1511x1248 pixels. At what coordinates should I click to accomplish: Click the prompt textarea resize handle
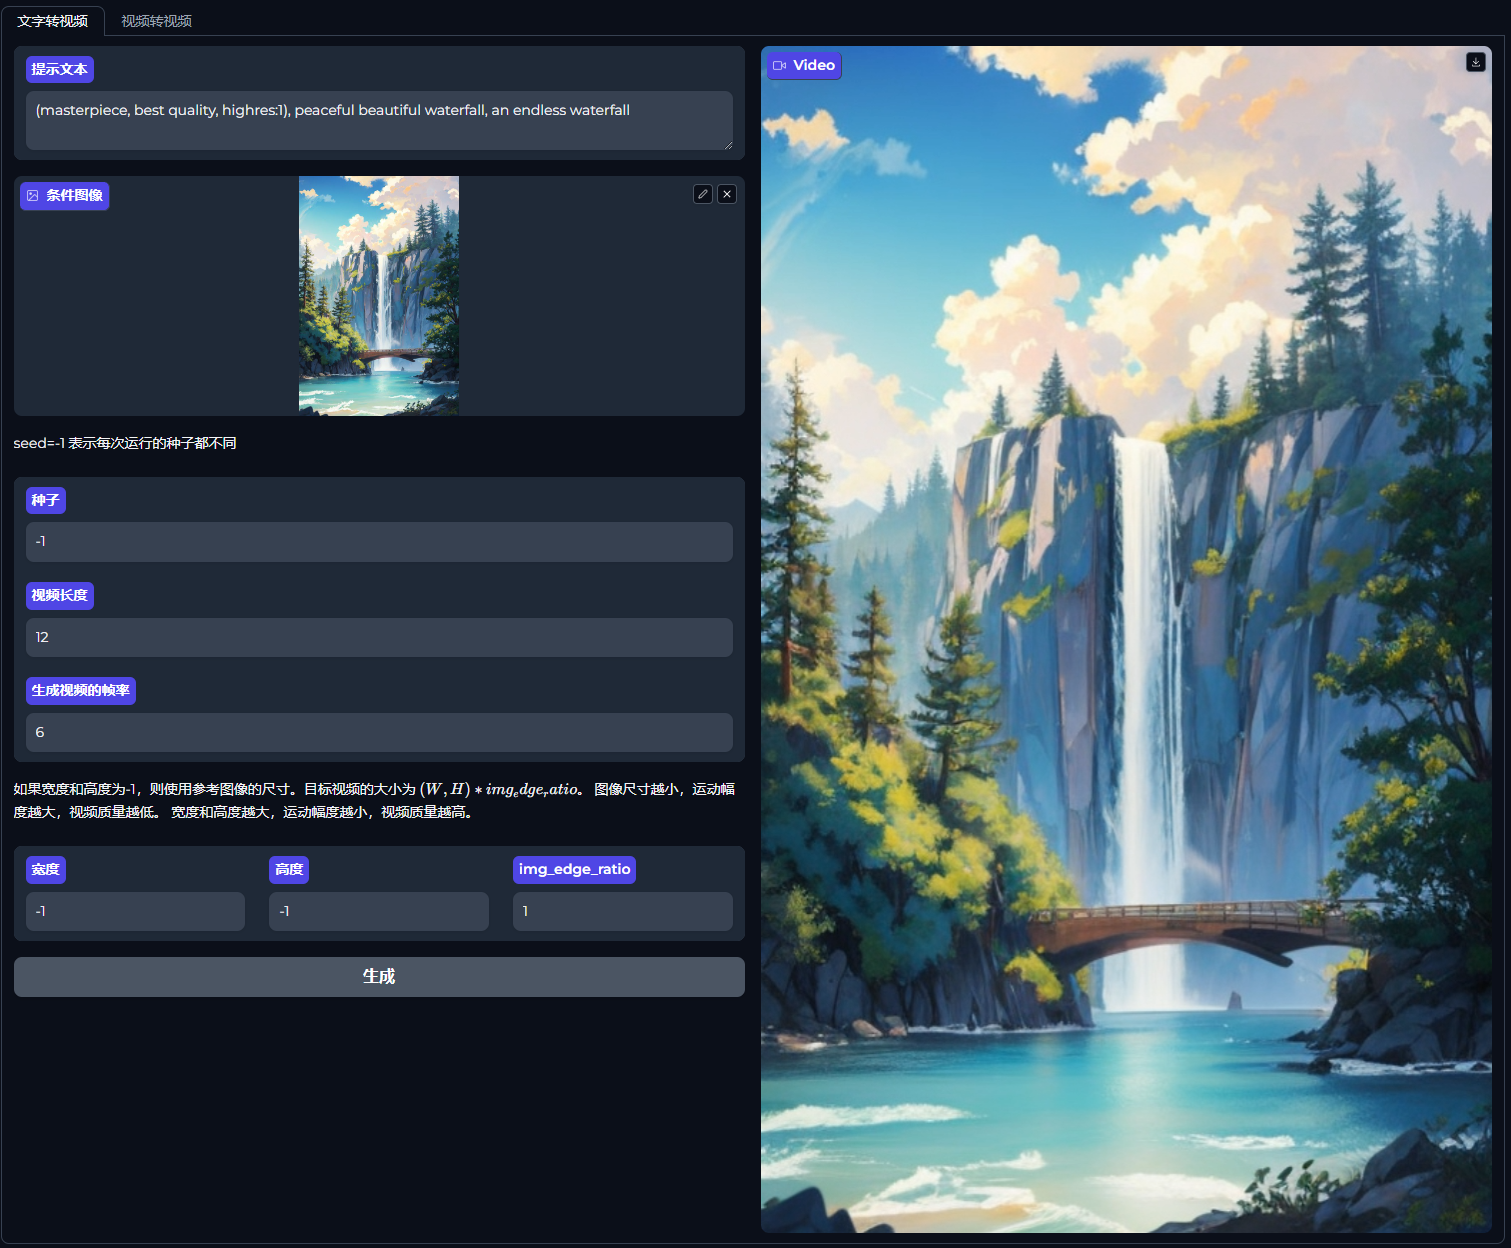coord(728,145)
